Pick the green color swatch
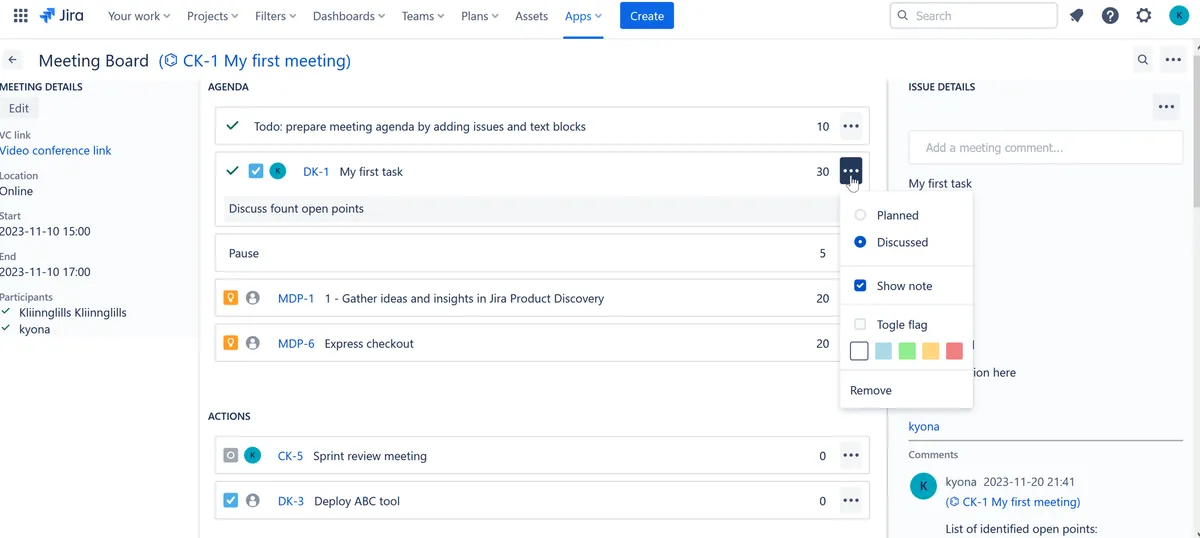The width and height of the screenshot is (1200, 538). 907,351
